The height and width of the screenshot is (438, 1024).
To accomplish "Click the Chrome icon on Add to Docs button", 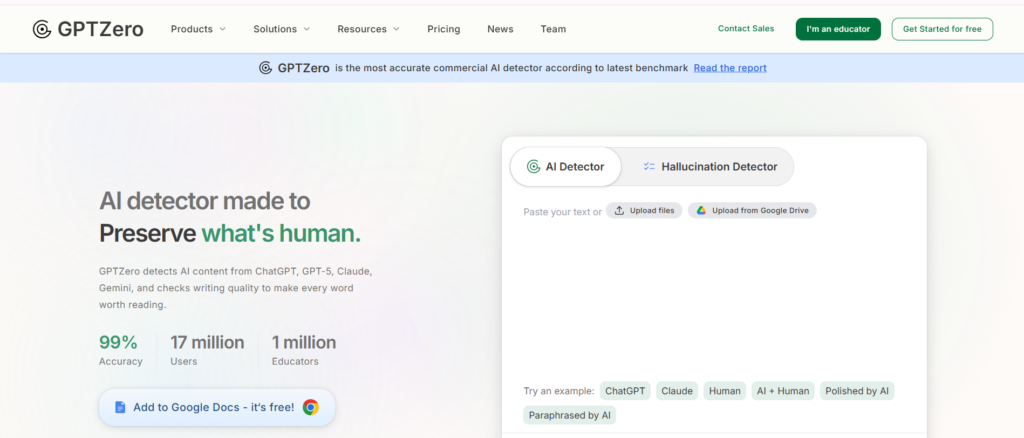I will (311, 407).
